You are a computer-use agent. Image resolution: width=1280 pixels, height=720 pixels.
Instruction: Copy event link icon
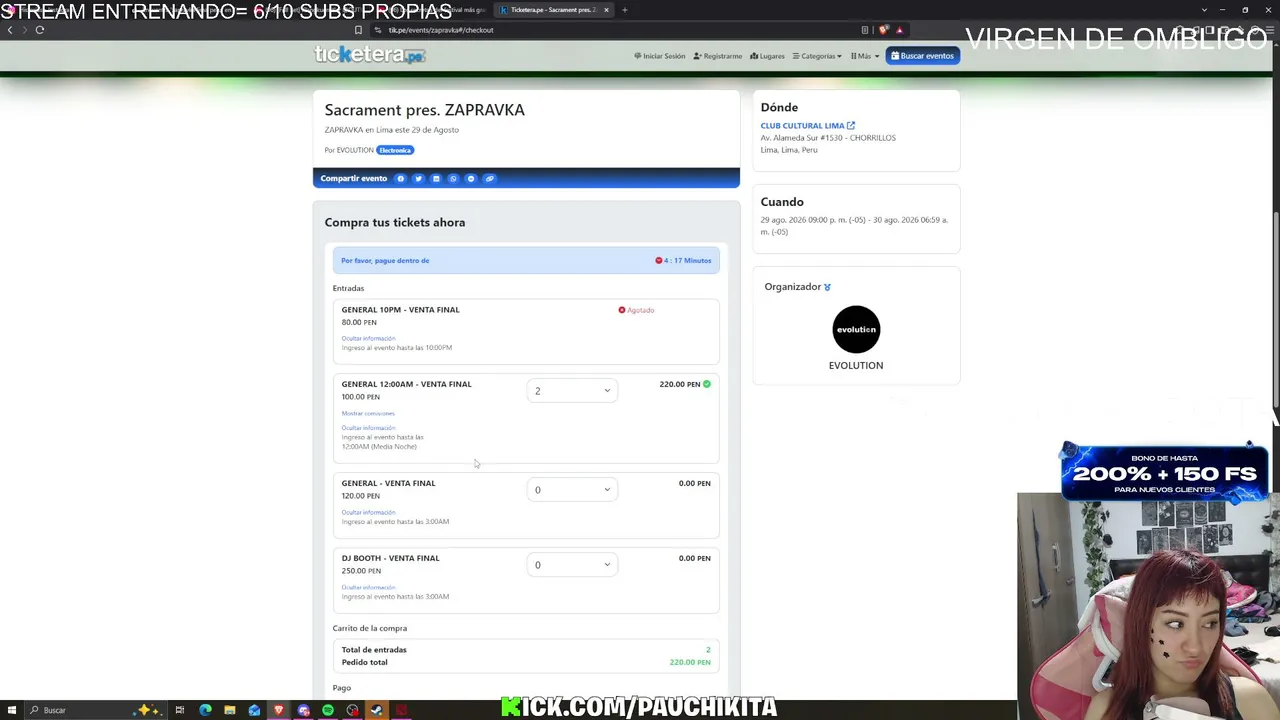point(489,179)
